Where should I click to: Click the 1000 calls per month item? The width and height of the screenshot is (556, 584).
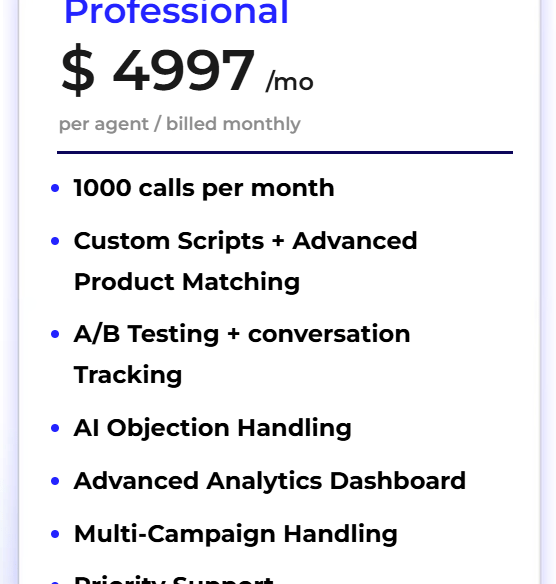(204, 188)
